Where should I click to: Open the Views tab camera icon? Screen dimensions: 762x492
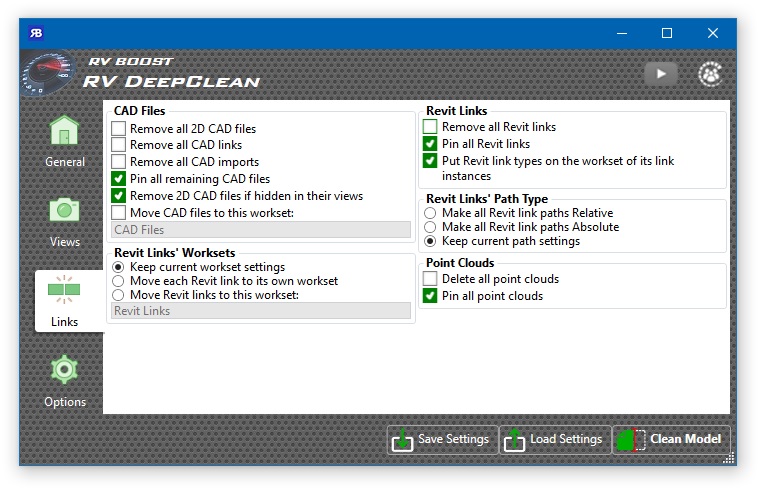64,210
